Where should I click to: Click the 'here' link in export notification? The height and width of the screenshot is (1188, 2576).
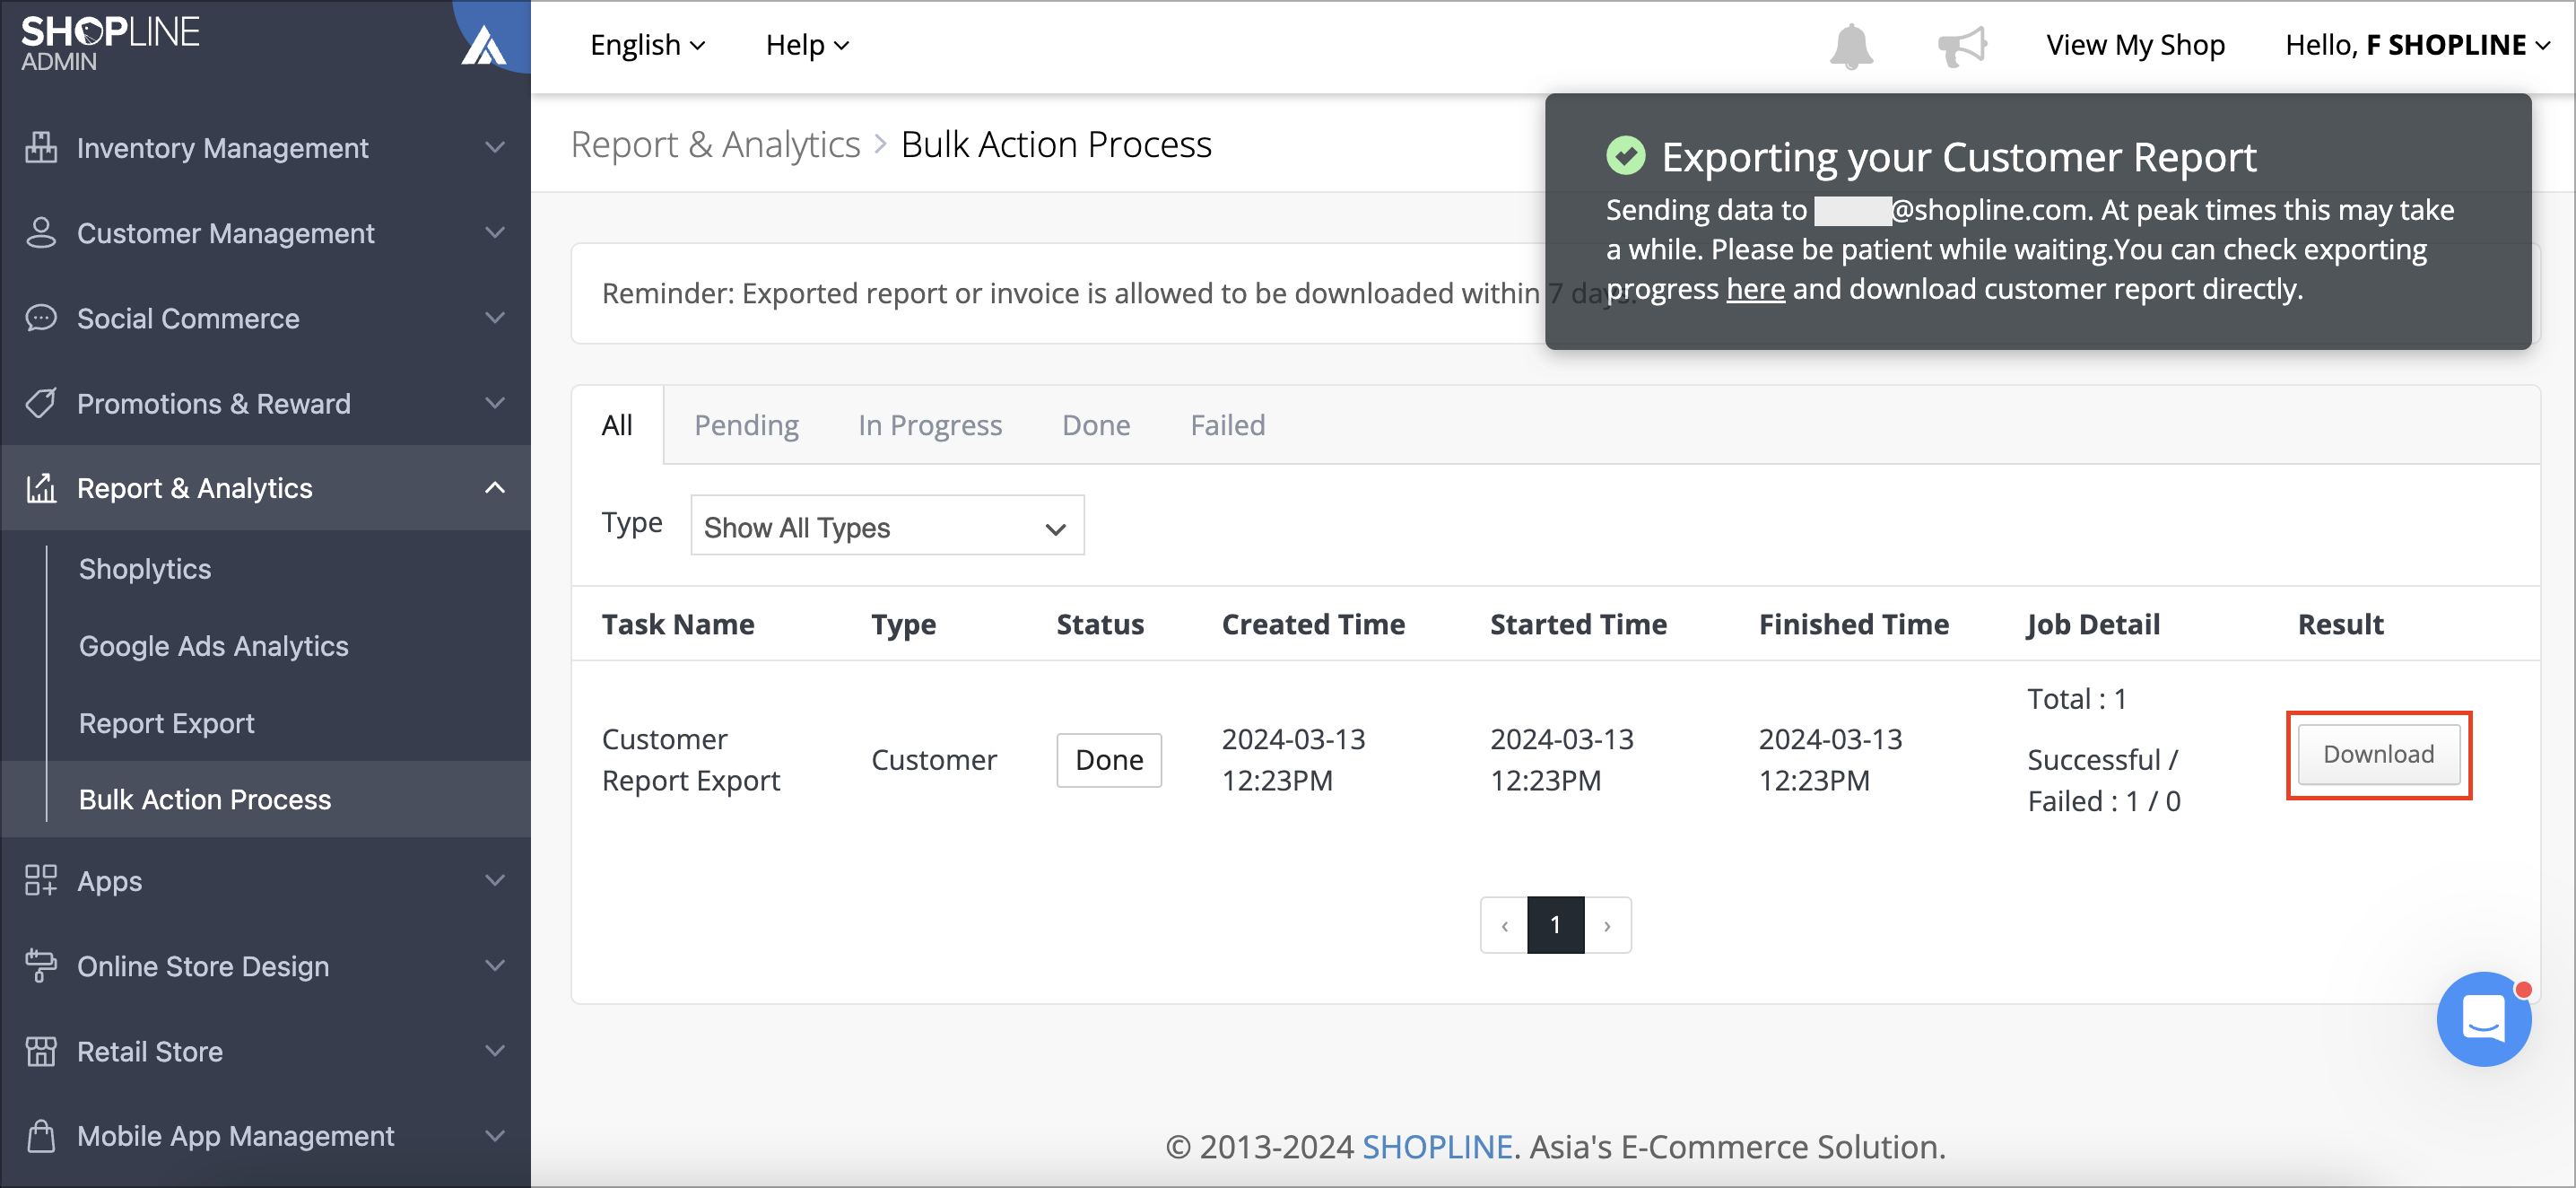[x=1755, y=289]
